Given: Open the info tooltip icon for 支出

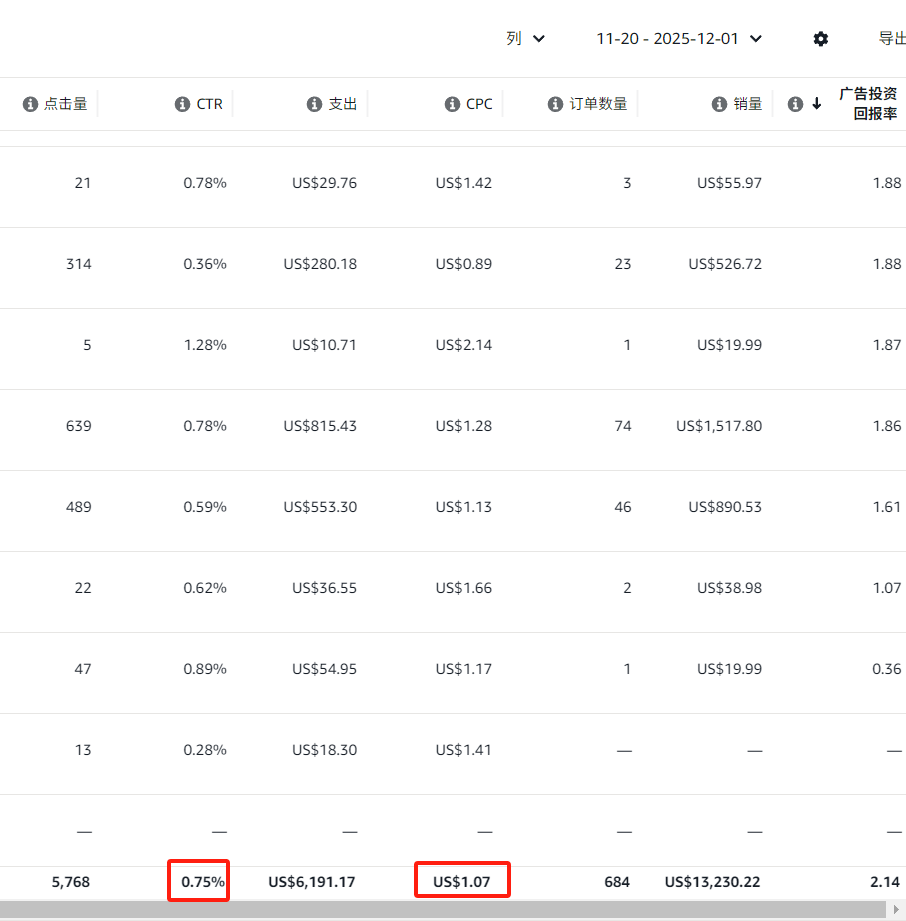Looking at the screenshot, I should 314,104.
